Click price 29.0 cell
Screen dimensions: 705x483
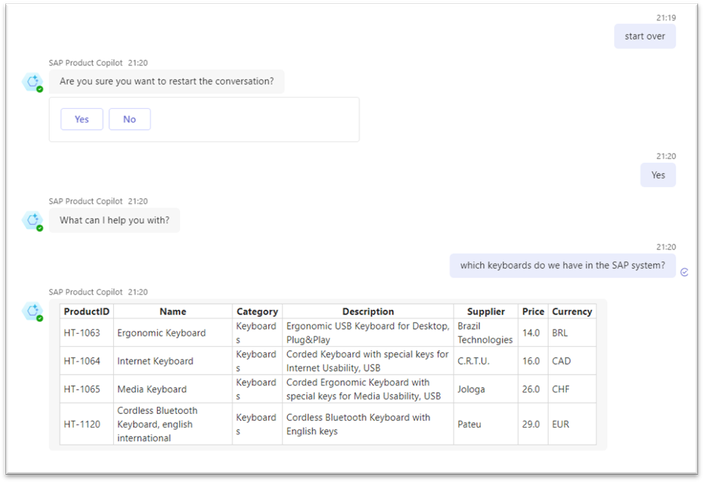coord(533,424)
